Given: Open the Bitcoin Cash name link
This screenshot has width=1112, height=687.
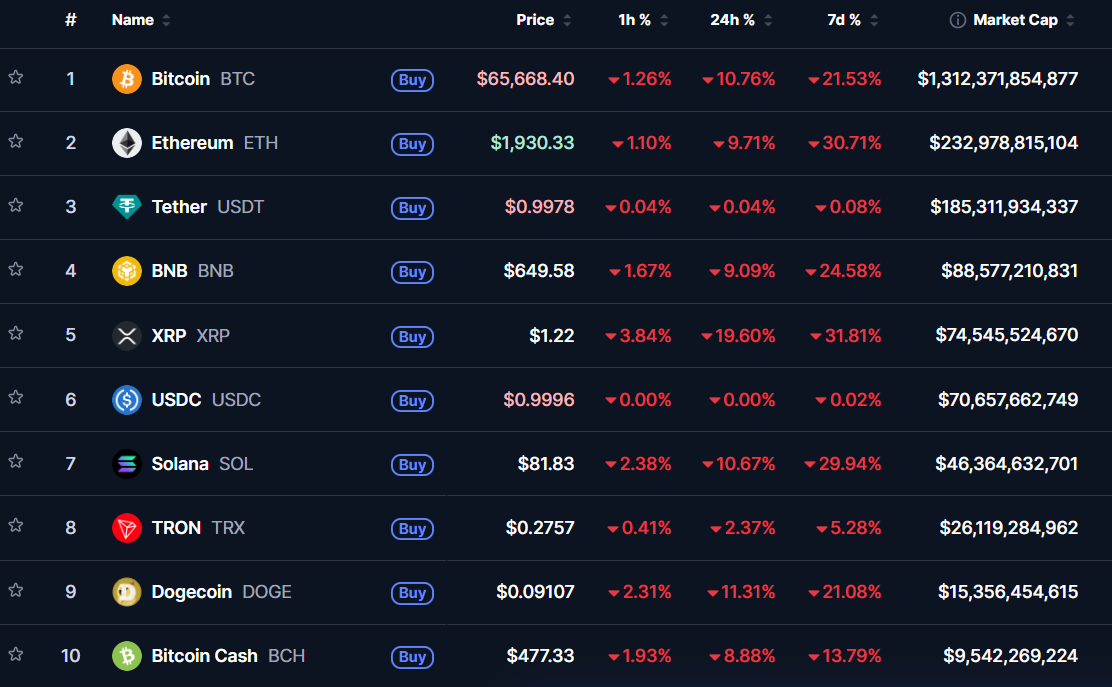Looking at the screenshot, I should 204,656.
